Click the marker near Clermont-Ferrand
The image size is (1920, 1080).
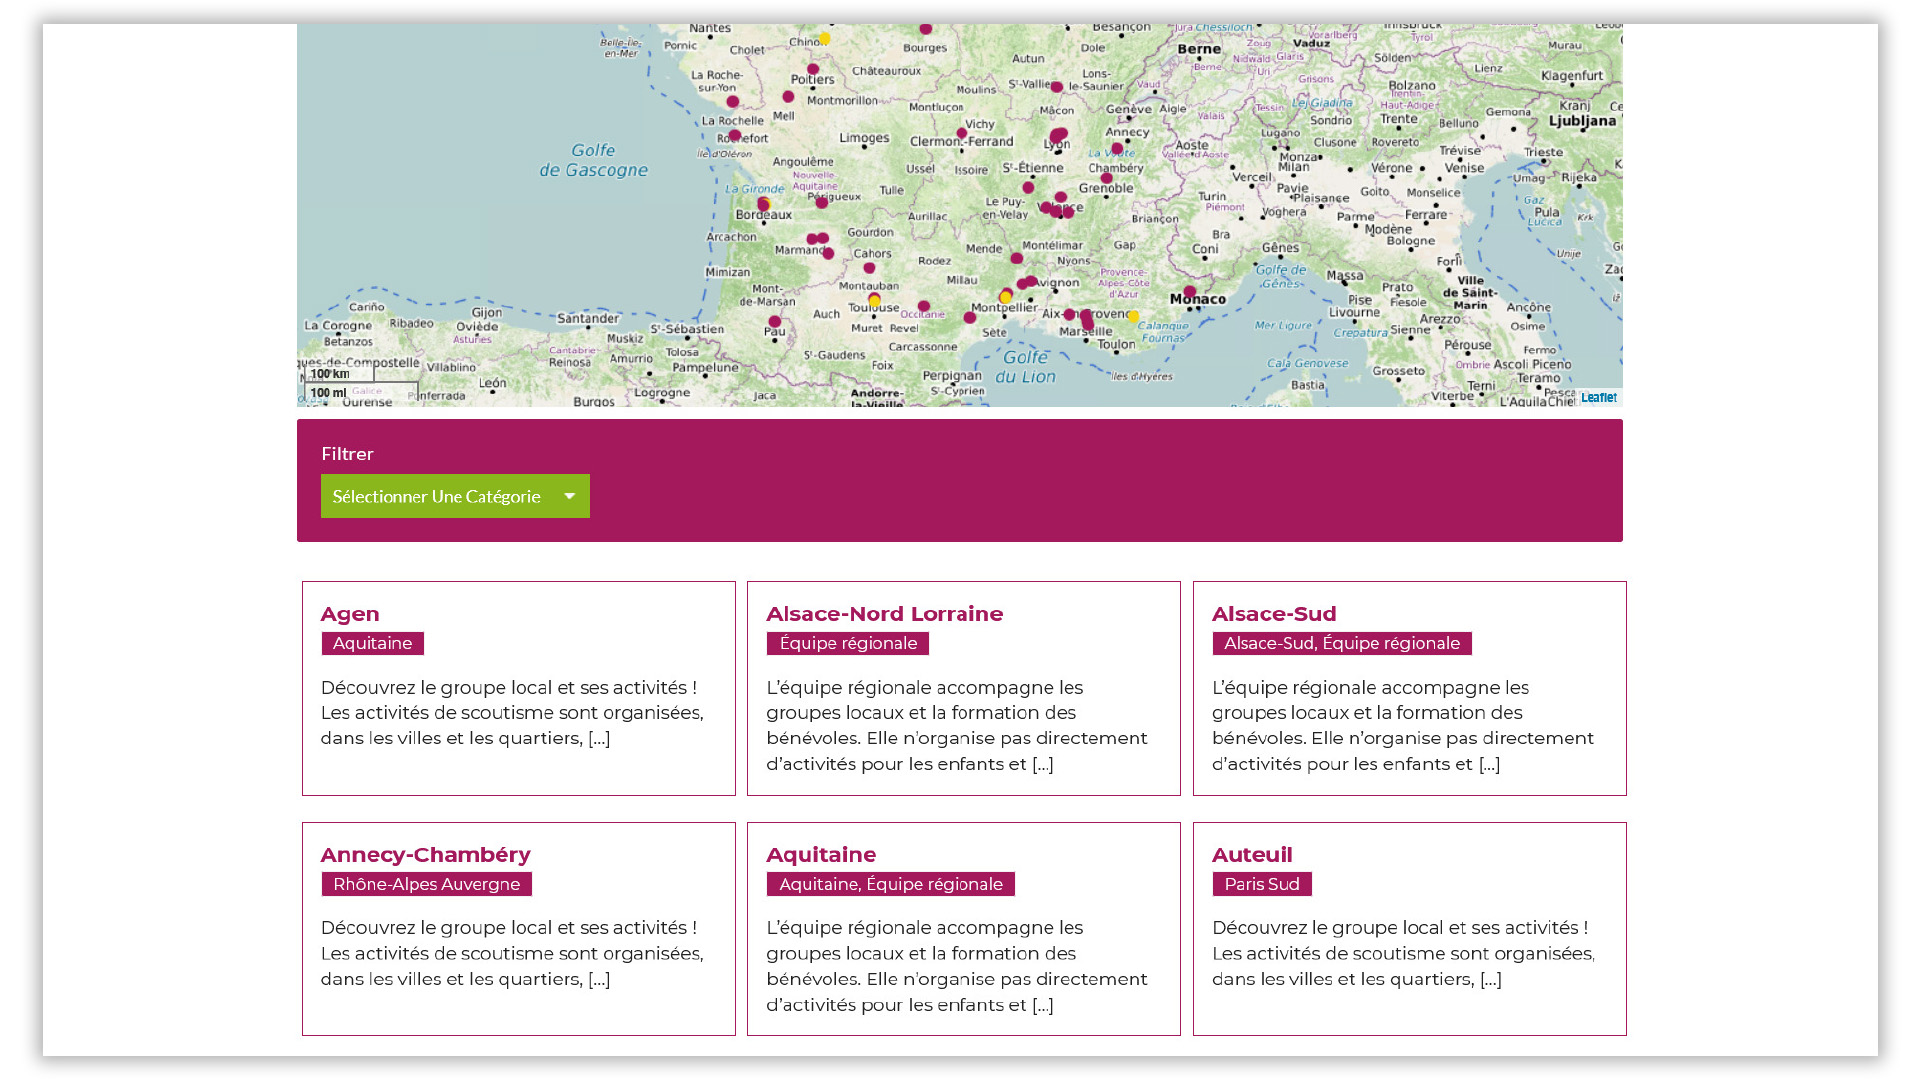point(961,133)
